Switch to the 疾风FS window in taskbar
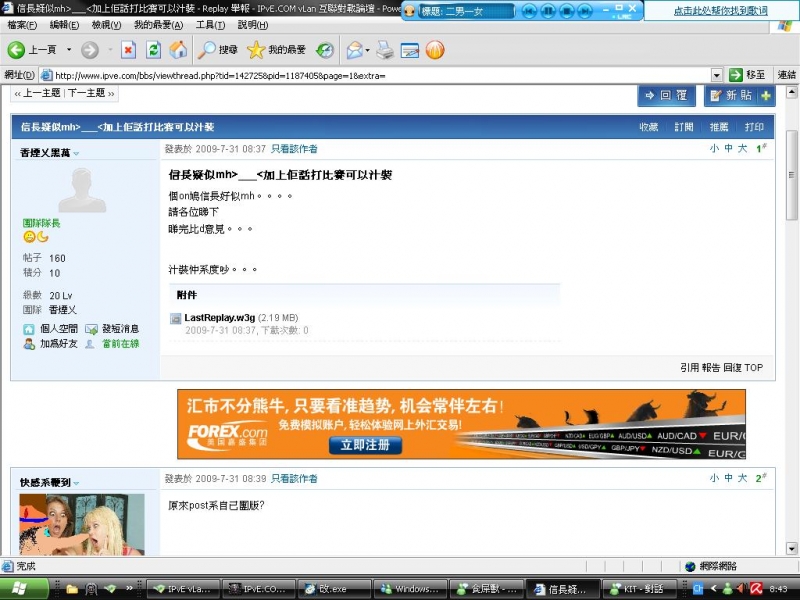Viewport: 800px width, 600px height. [x=490, y=588]
